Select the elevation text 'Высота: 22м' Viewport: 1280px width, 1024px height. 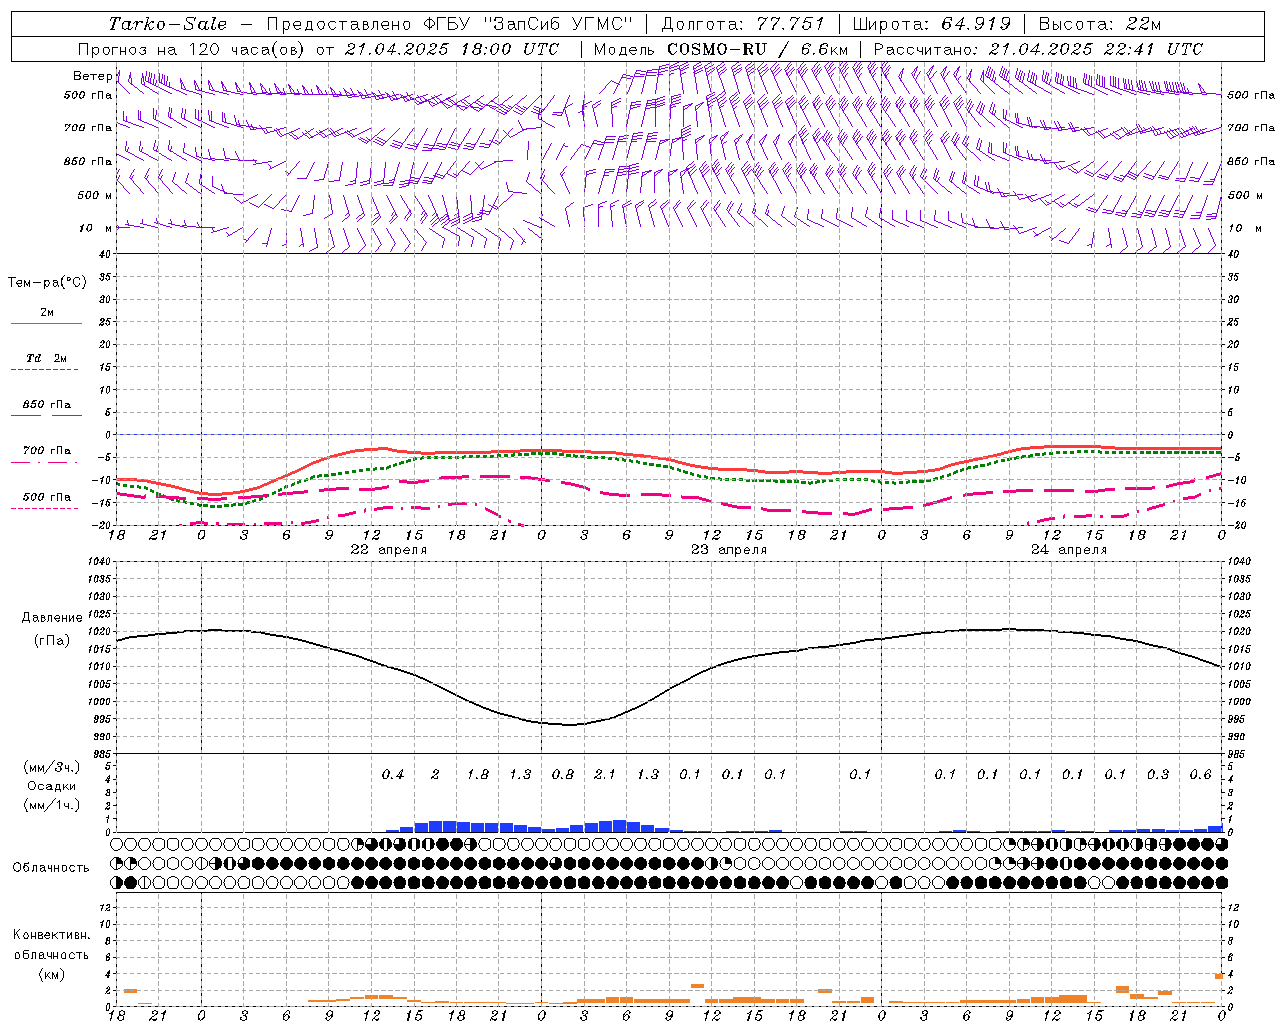point(1100,24)
